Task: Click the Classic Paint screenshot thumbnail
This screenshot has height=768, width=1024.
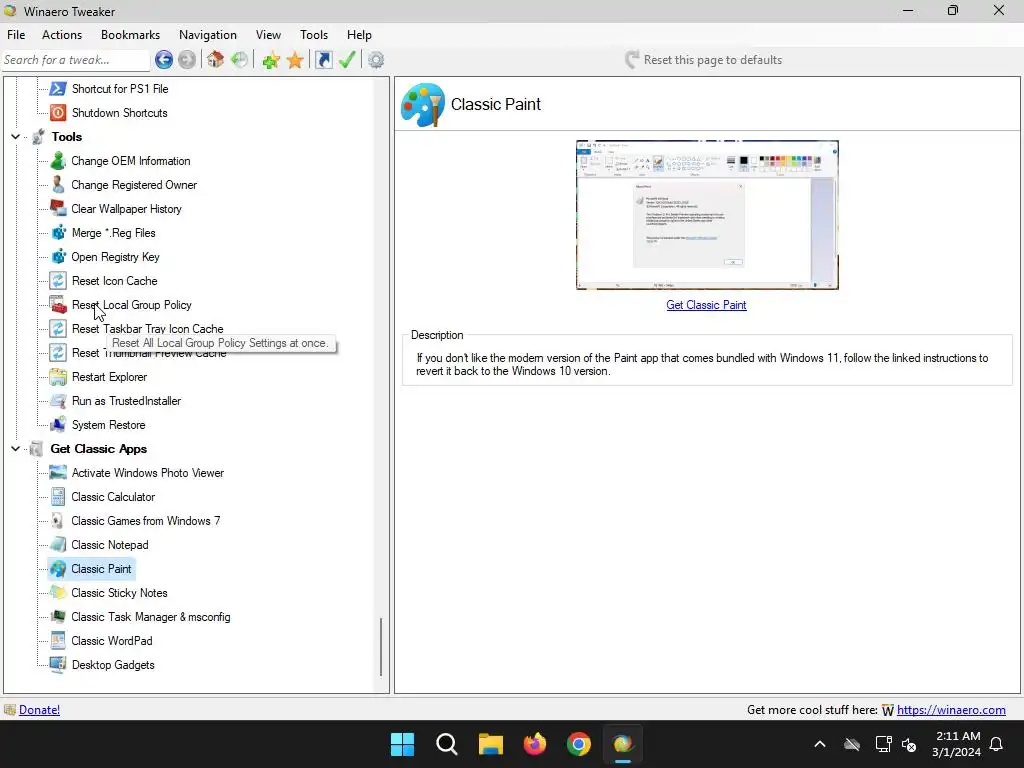Action: [x=707, y=215]
